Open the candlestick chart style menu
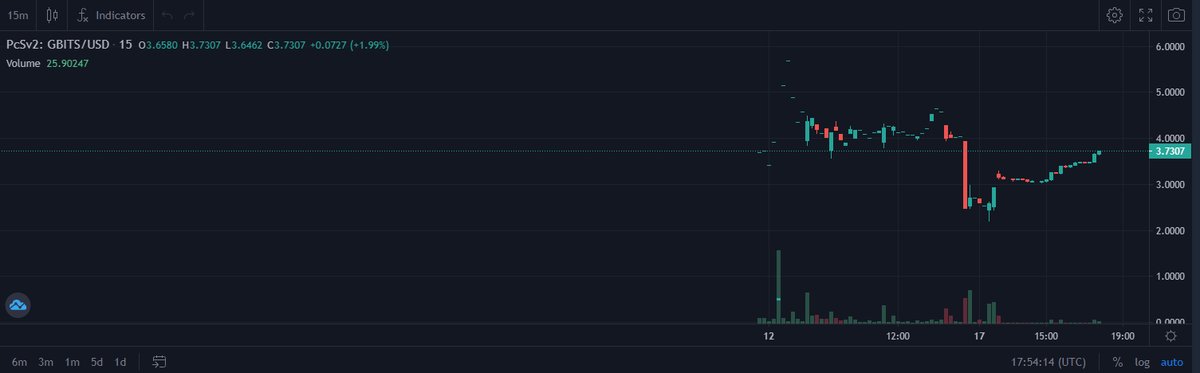The width and height of the screenshot is (1200, 373). coord(53,15)
